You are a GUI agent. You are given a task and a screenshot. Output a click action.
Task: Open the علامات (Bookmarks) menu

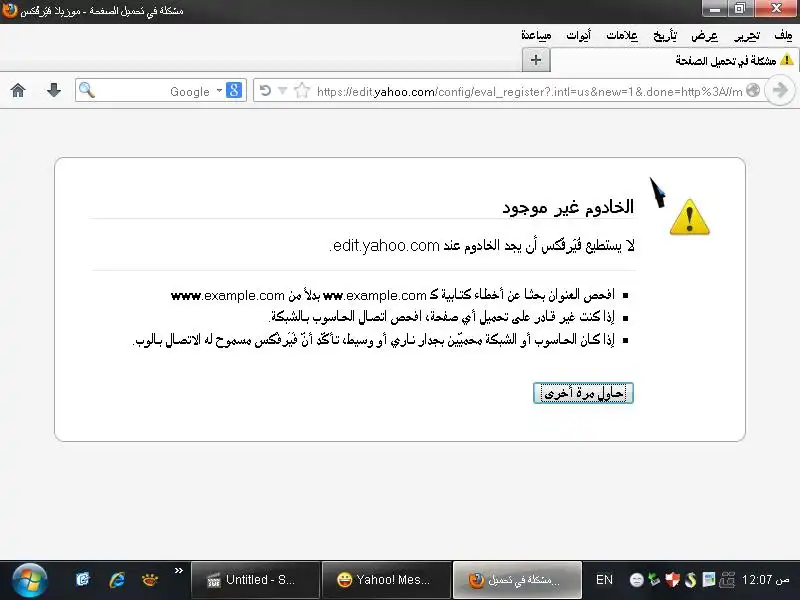621,35
